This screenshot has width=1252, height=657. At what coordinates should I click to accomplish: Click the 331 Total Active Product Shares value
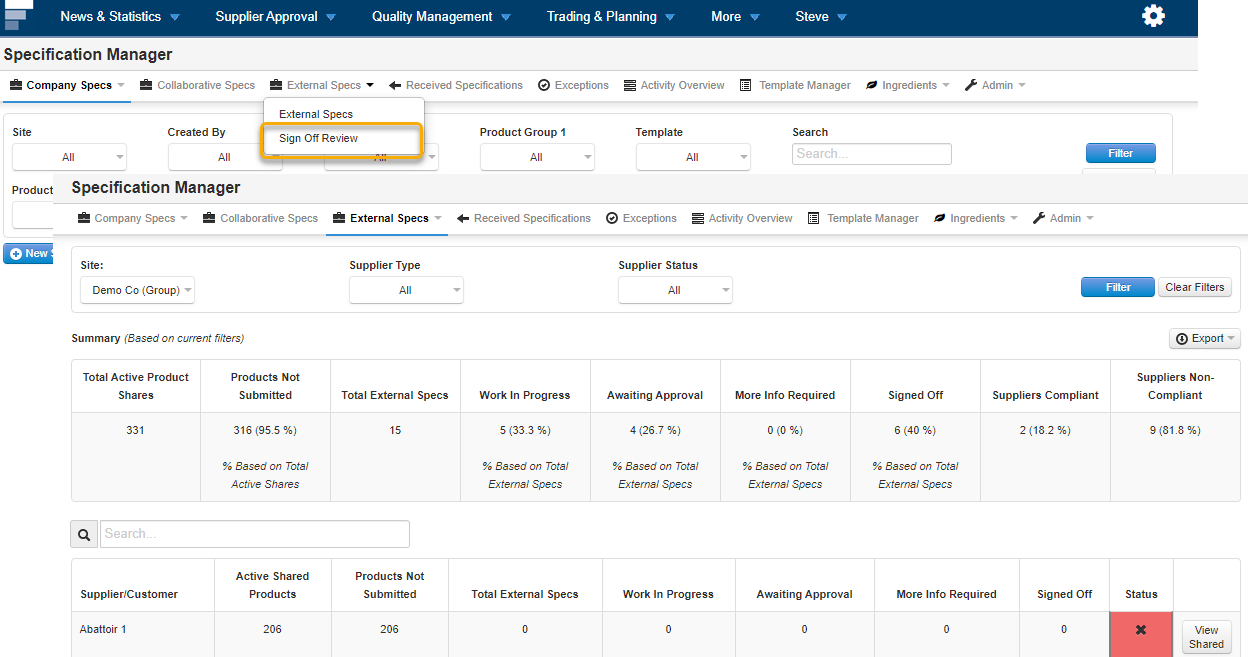point(135,430)
